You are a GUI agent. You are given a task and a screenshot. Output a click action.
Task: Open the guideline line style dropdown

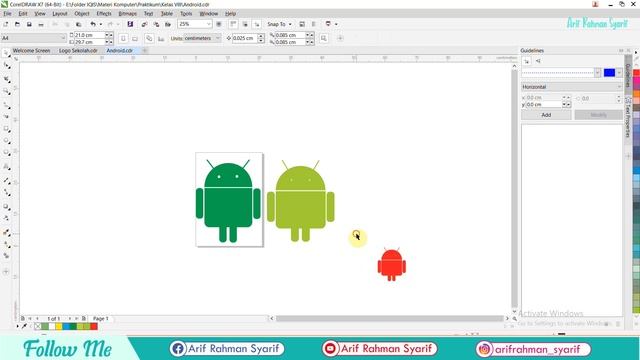[x=598, y=73]
